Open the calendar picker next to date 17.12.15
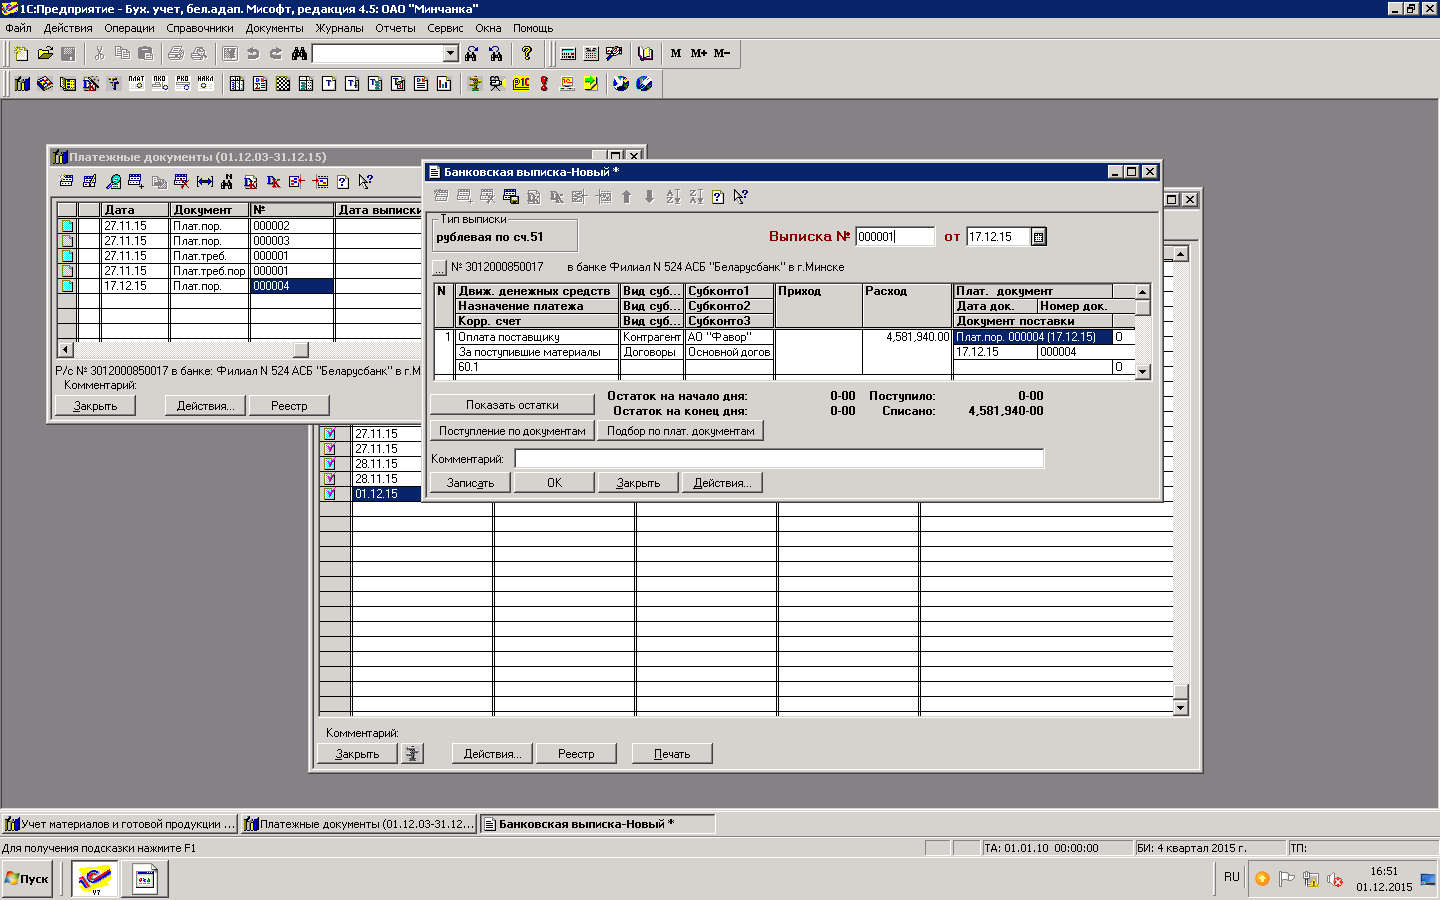 tap(1038, 237)
